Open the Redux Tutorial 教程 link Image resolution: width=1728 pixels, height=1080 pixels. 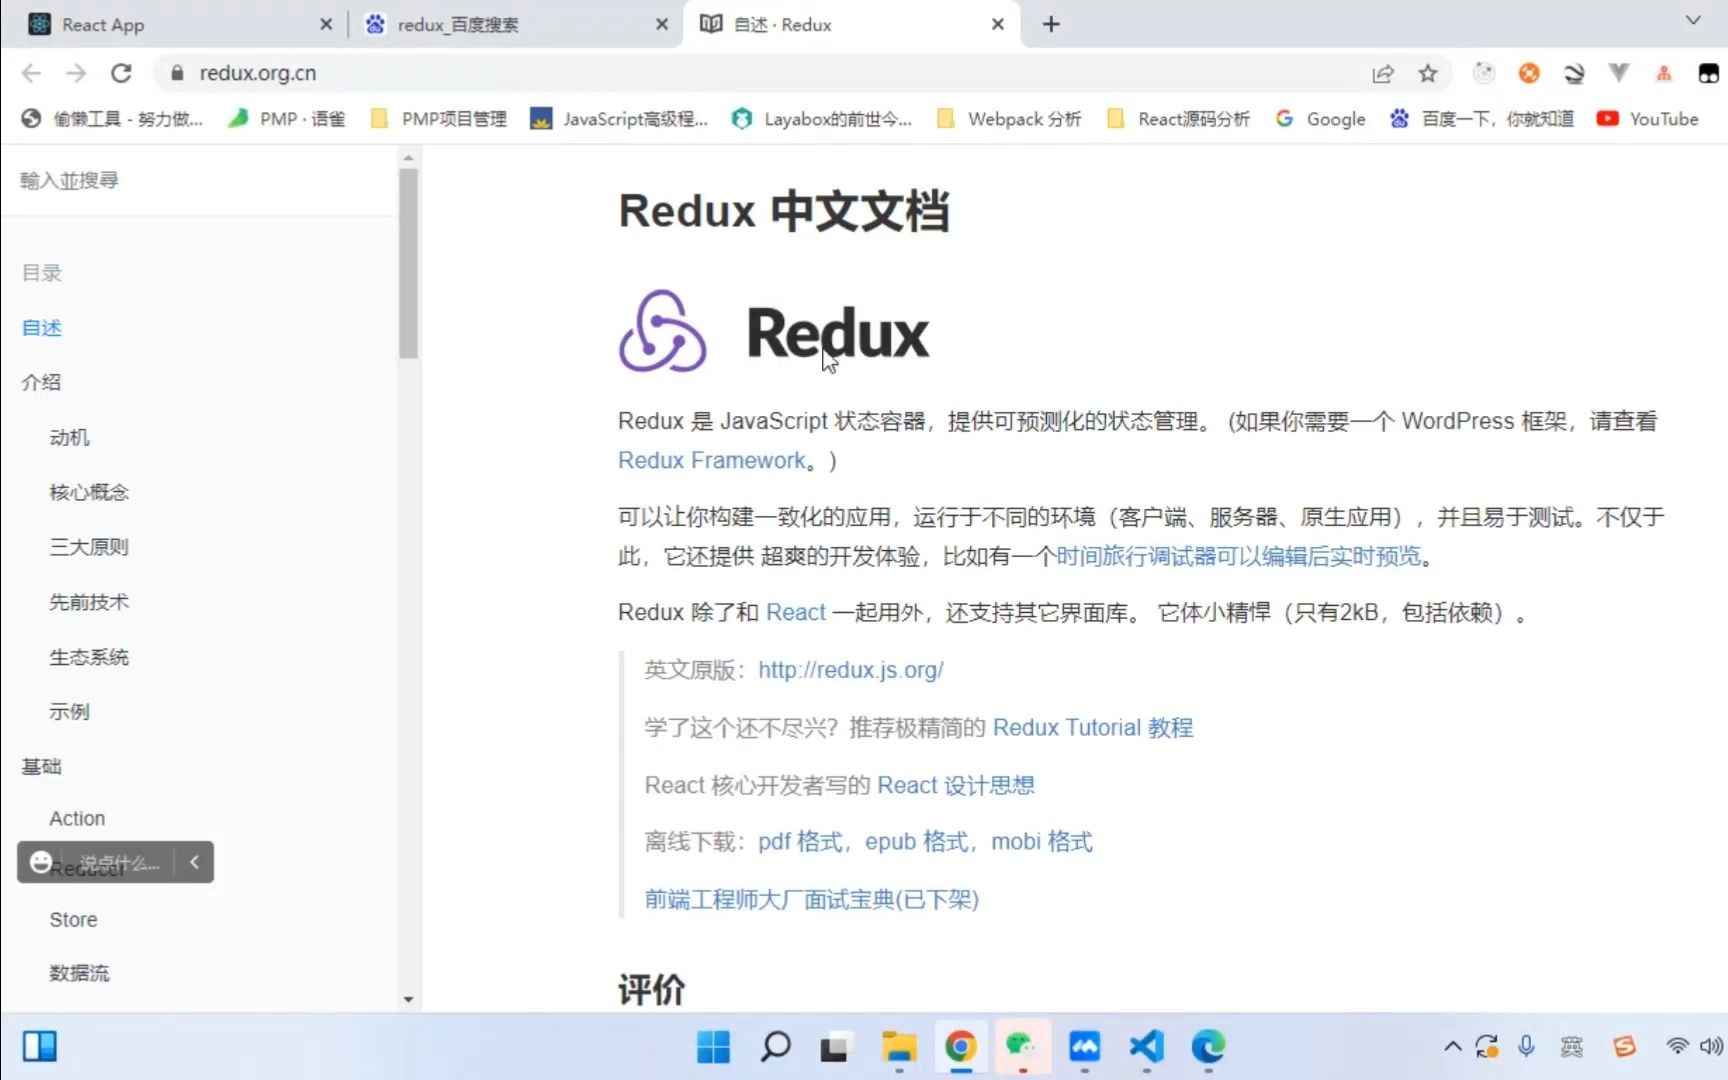(x=1093, y=727)
